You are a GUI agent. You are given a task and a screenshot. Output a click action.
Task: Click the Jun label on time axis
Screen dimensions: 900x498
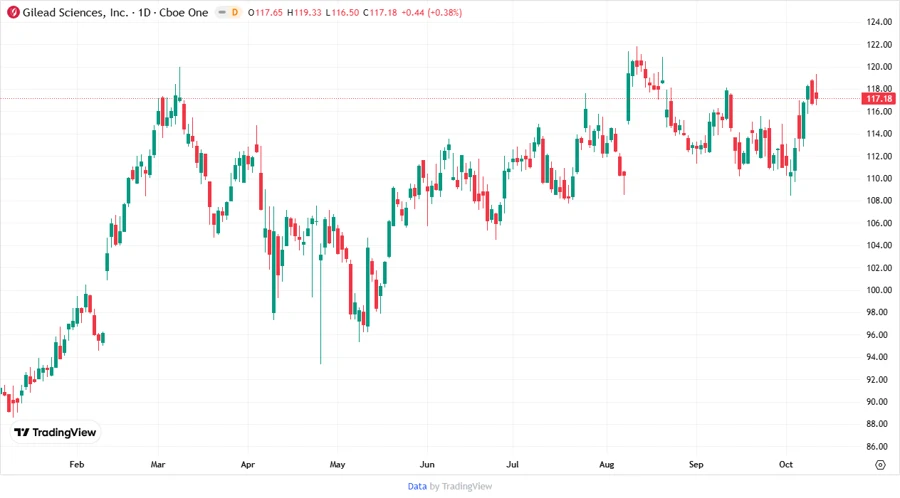pyautogui.click(x=427, y=464)
